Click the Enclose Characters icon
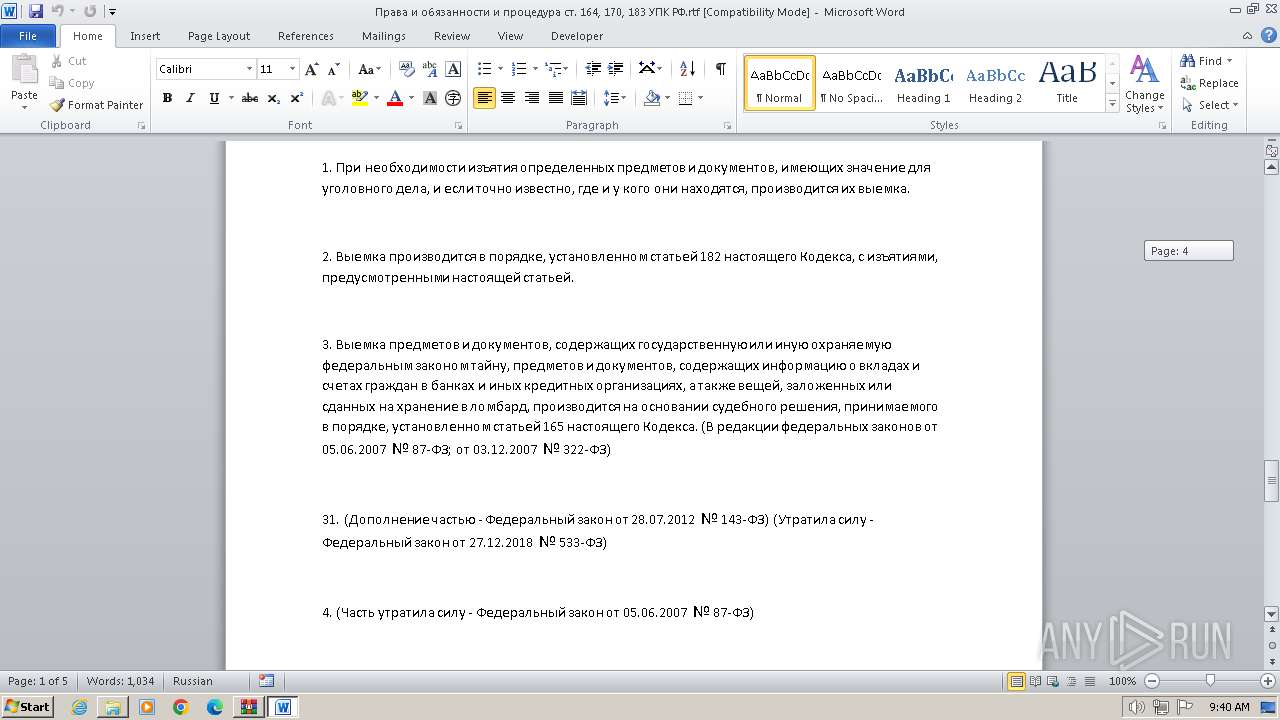Viewport: 1280px width, 720px height. pos(453,98)
